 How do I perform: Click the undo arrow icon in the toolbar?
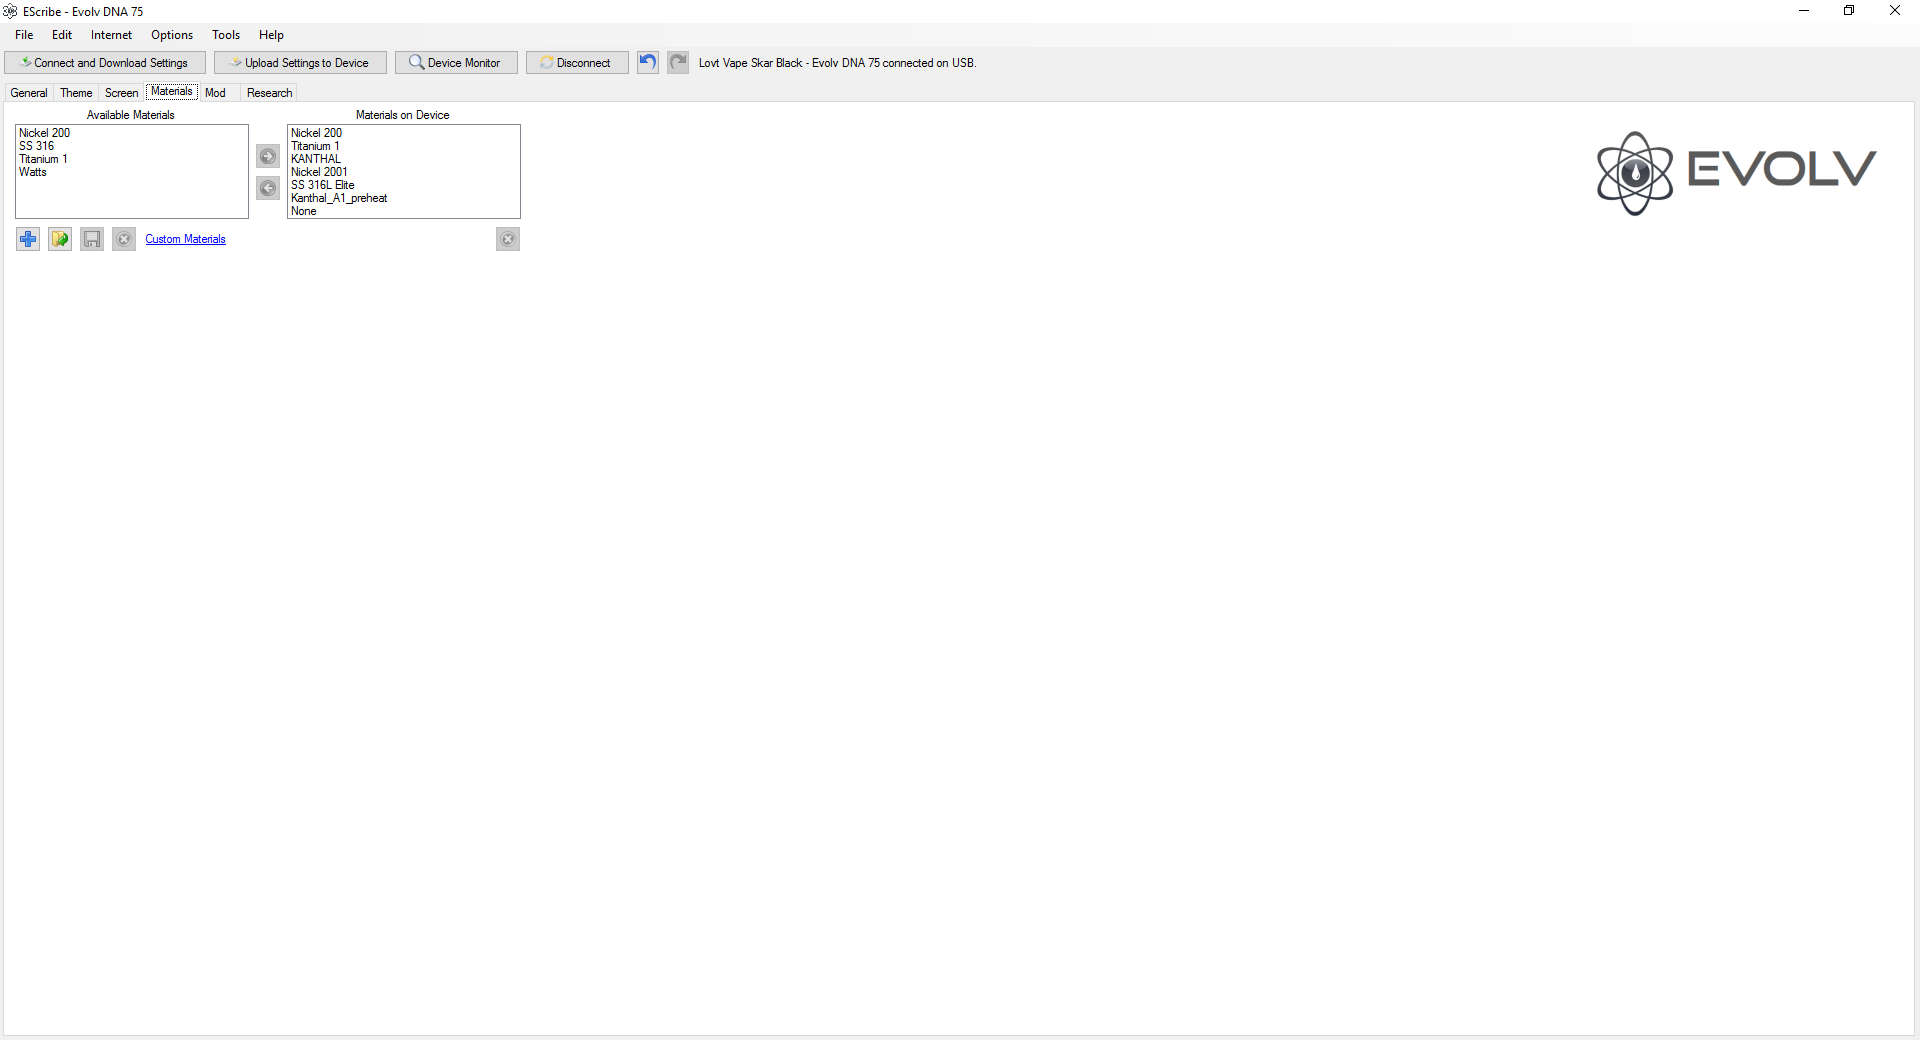click(x=648, y=62)
